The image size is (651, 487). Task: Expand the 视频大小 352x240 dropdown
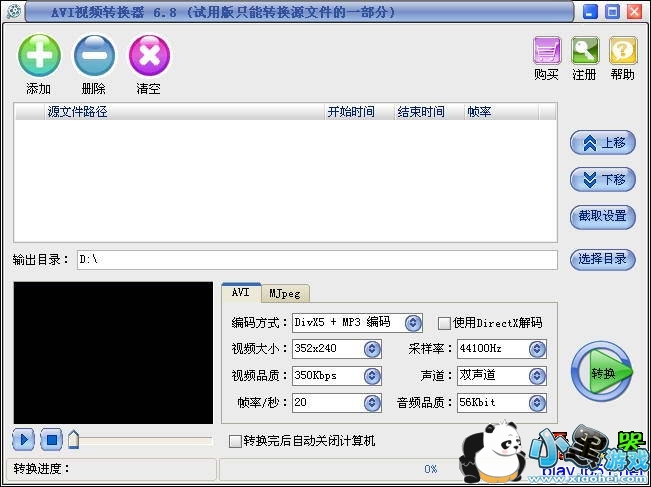(372, 349)
